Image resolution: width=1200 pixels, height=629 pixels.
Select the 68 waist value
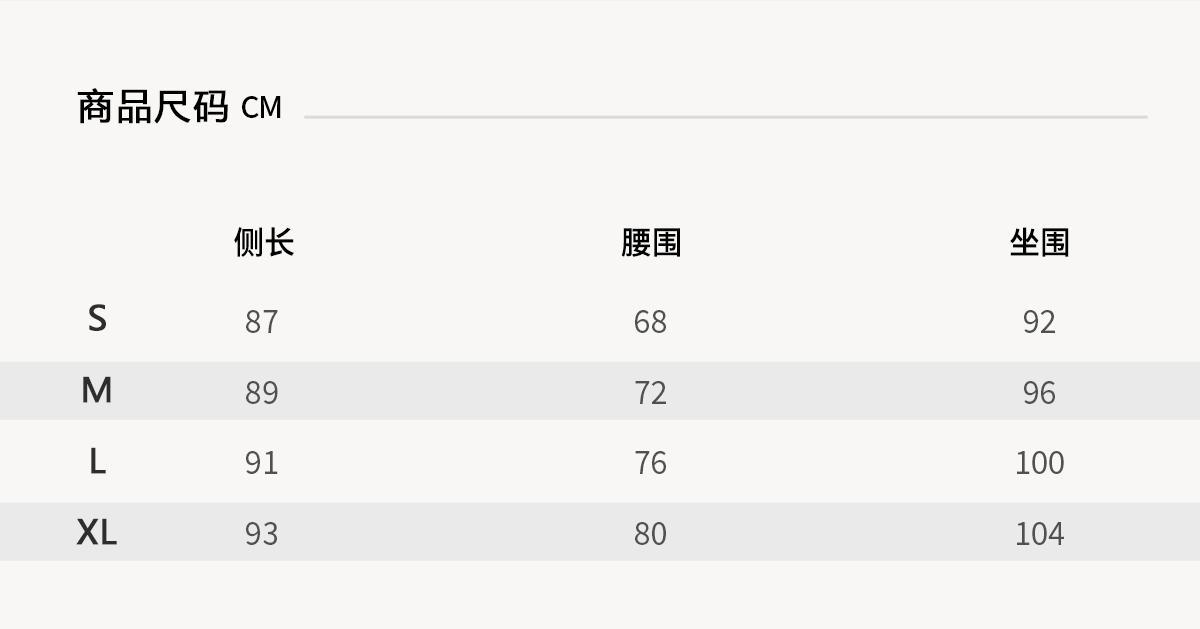pos(650,322)
